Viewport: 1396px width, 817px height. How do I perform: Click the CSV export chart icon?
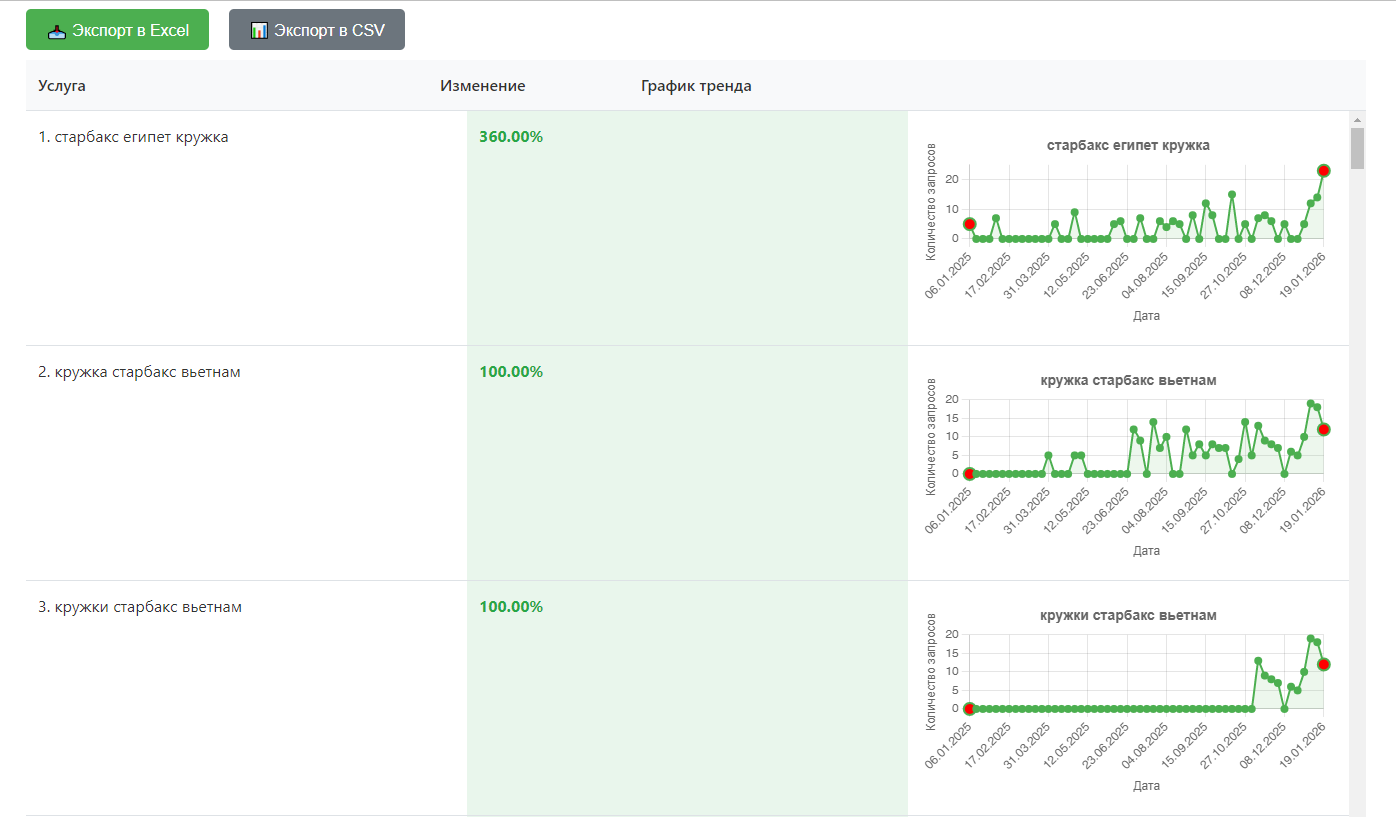pos(259,30)
